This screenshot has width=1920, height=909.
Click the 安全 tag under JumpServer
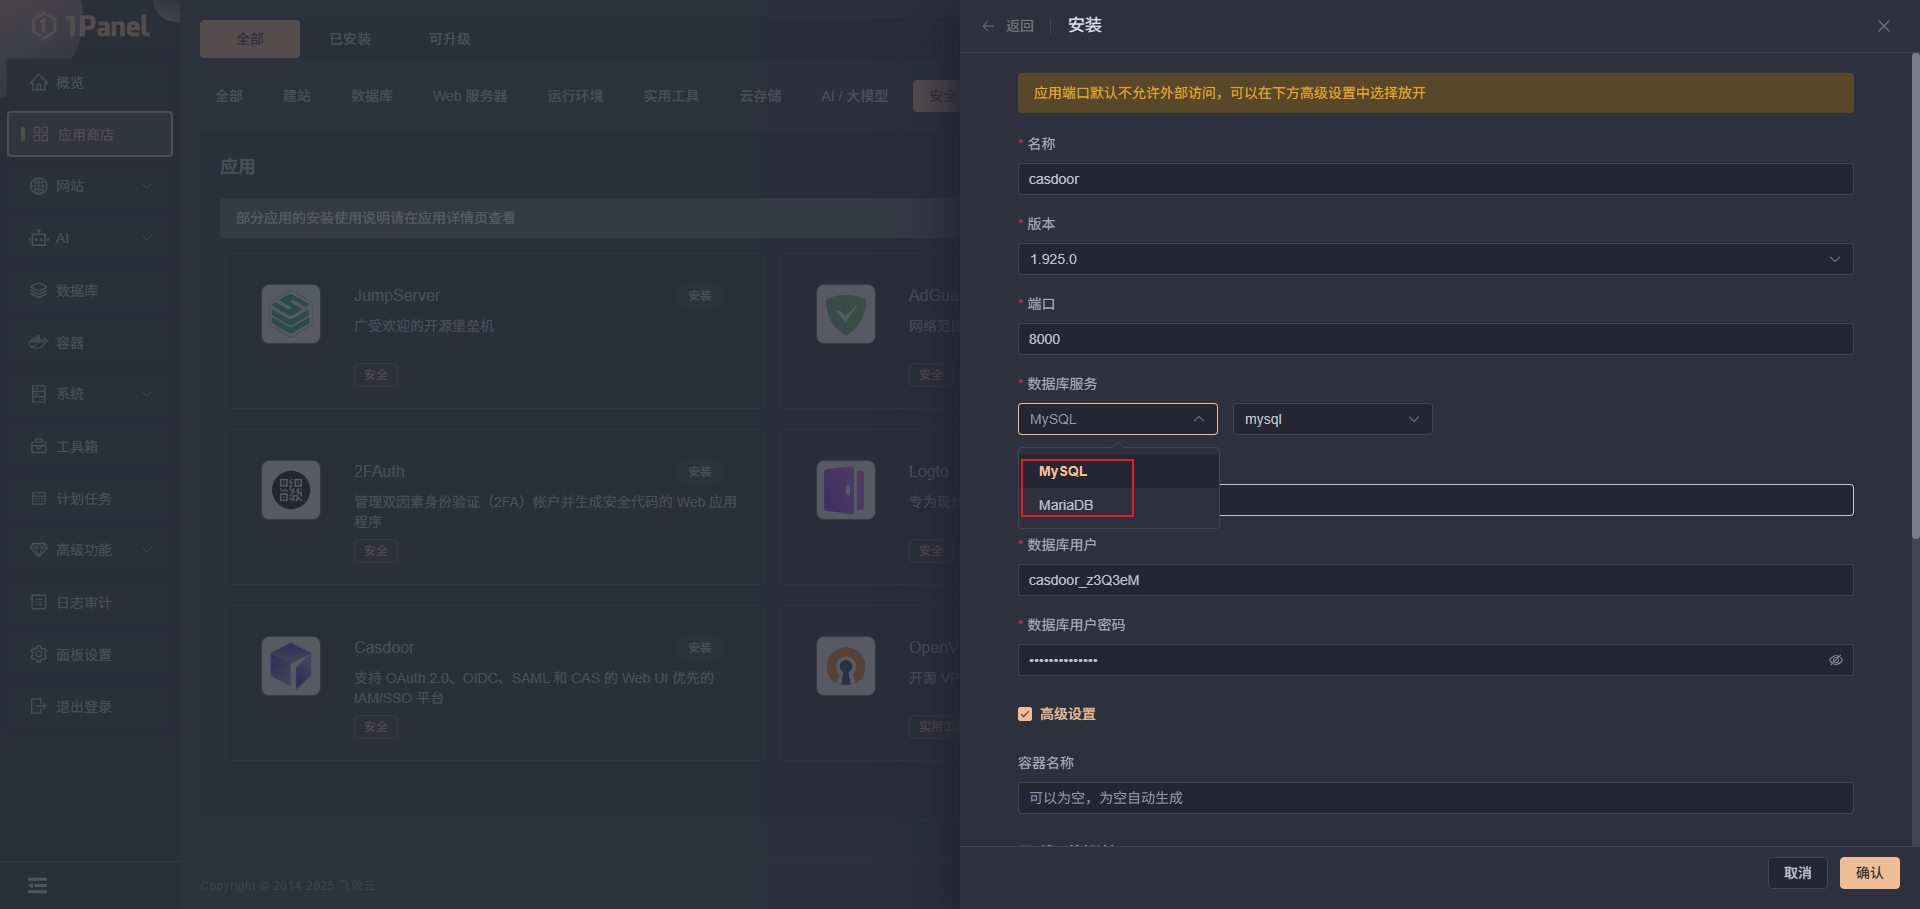(x=376, y=375)
